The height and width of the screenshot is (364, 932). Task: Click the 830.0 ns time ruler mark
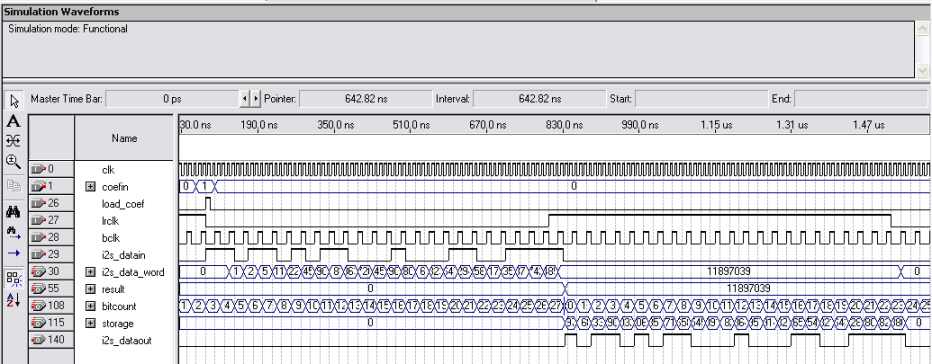tap(564, 125)
